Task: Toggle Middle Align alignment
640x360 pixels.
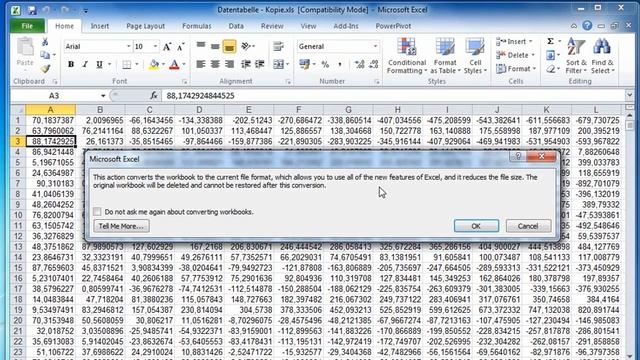Action: point(215,46)
